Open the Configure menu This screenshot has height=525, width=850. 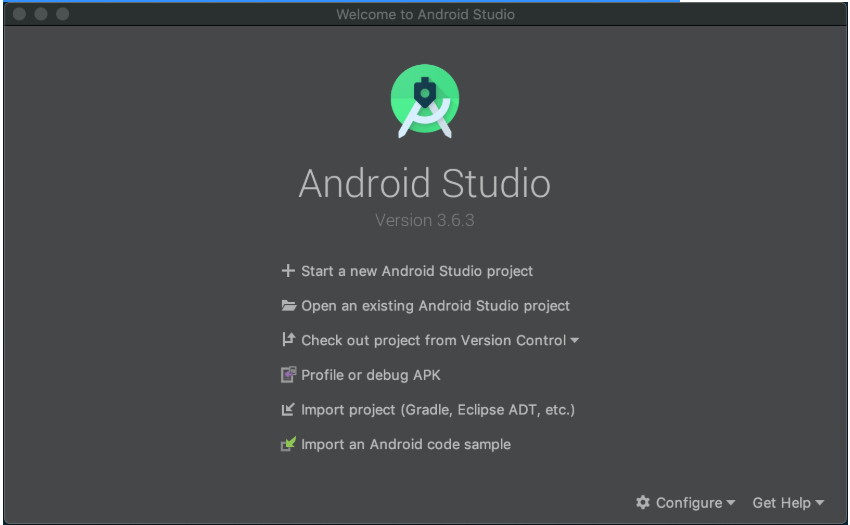click(689, 503)
